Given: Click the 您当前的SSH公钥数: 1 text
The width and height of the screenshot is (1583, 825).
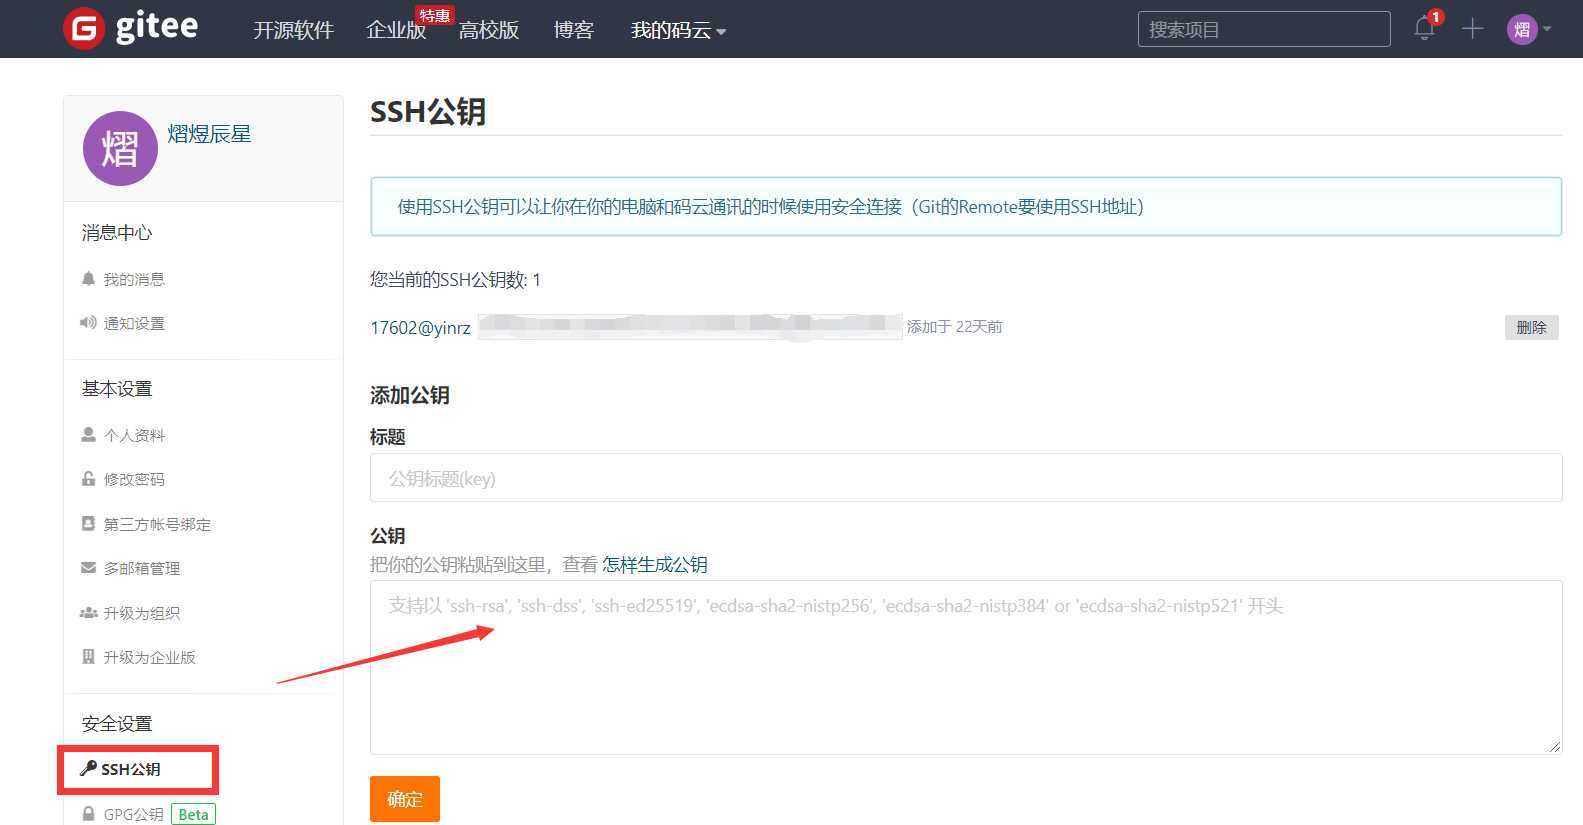Looking at the screenshot, I should tap(455, 280).
